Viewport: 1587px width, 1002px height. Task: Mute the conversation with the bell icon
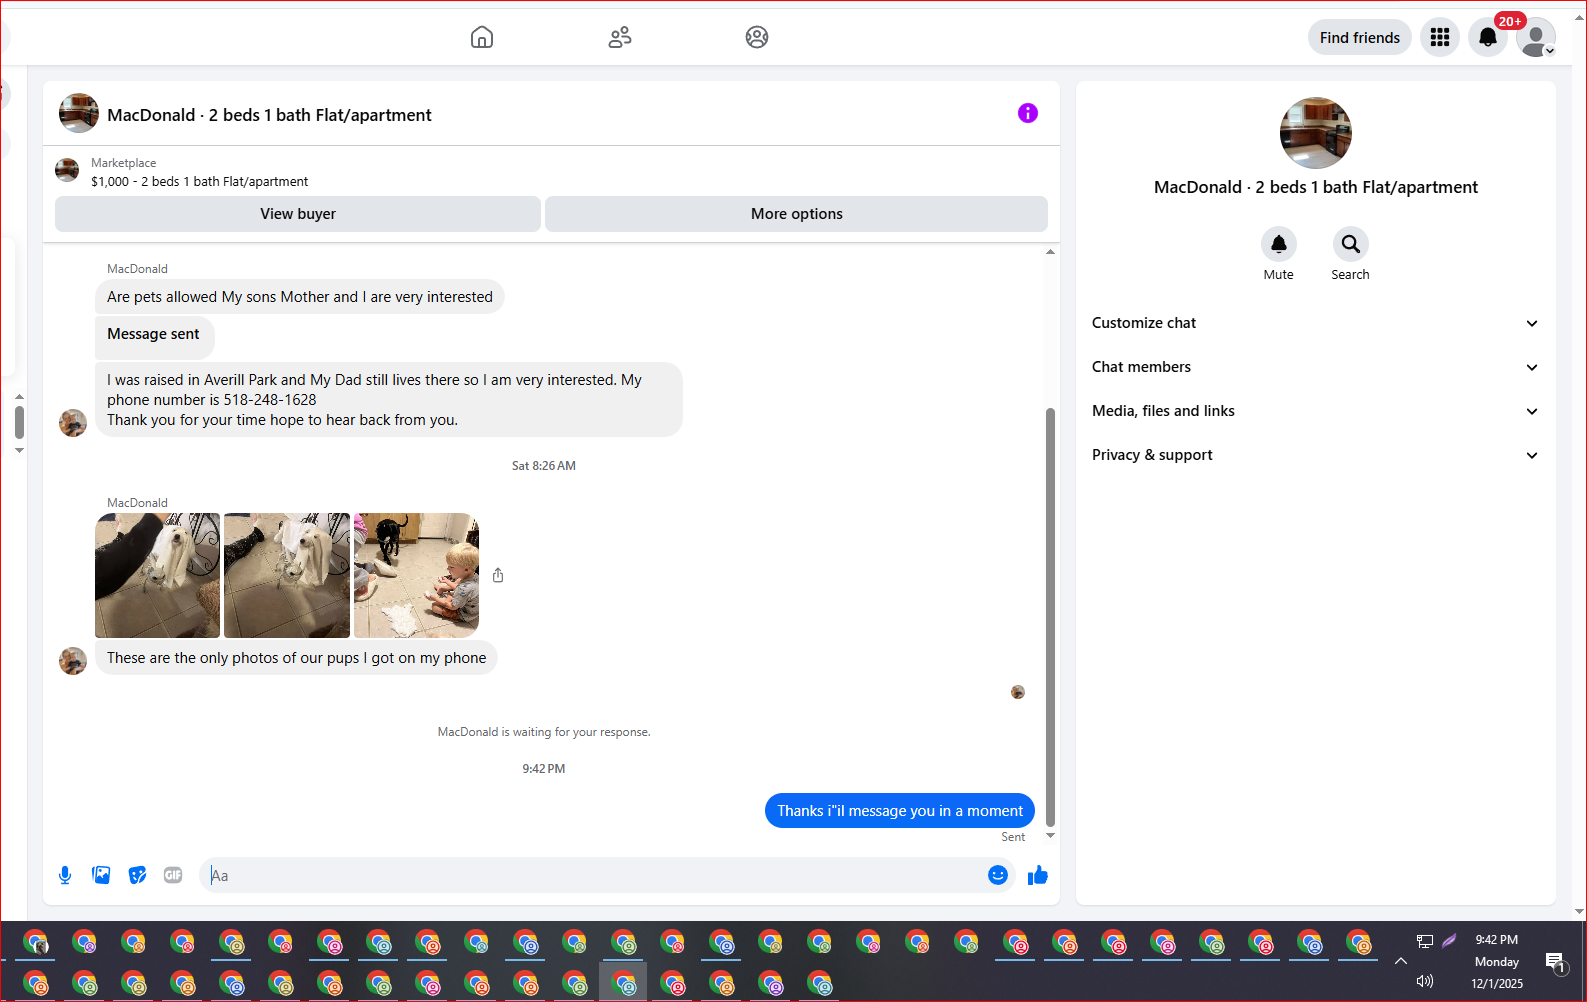1278,244
